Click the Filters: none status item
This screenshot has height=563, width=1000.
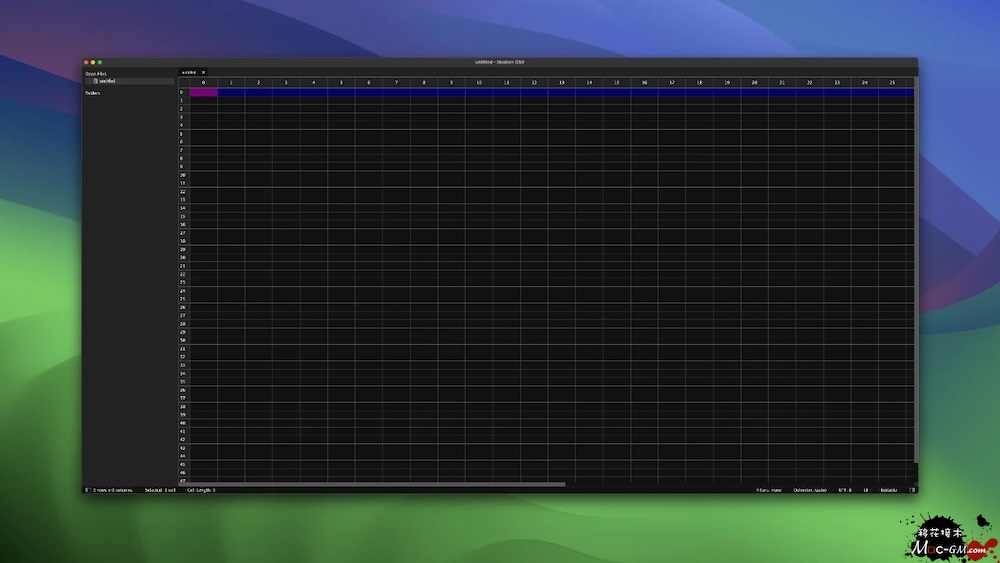tap(769, 490)
